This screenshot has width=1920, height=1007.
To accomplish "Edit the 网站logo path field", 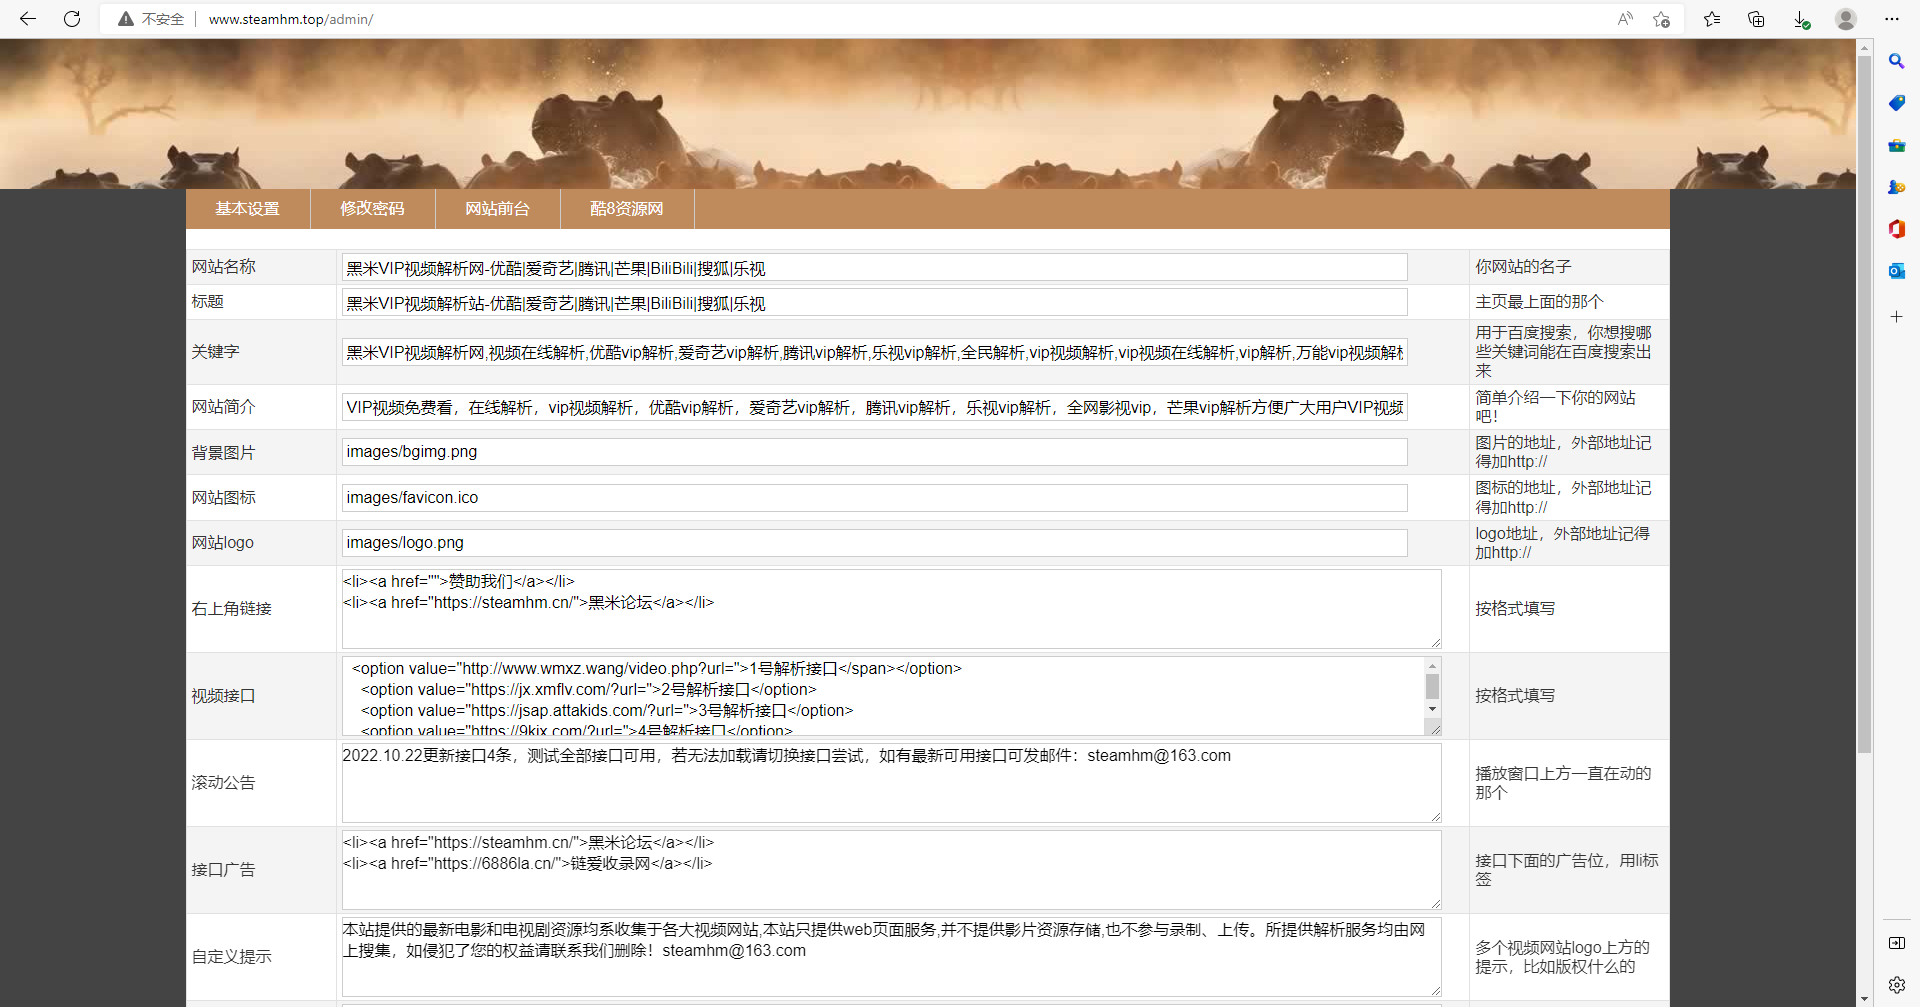I will coord(874,543).
